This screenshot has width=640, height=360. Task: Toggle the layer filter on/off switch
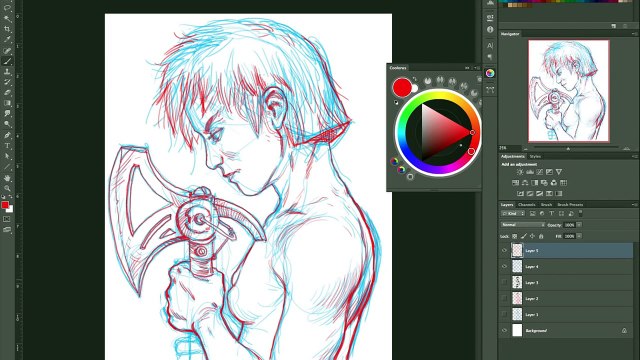(x=580, y=213)
